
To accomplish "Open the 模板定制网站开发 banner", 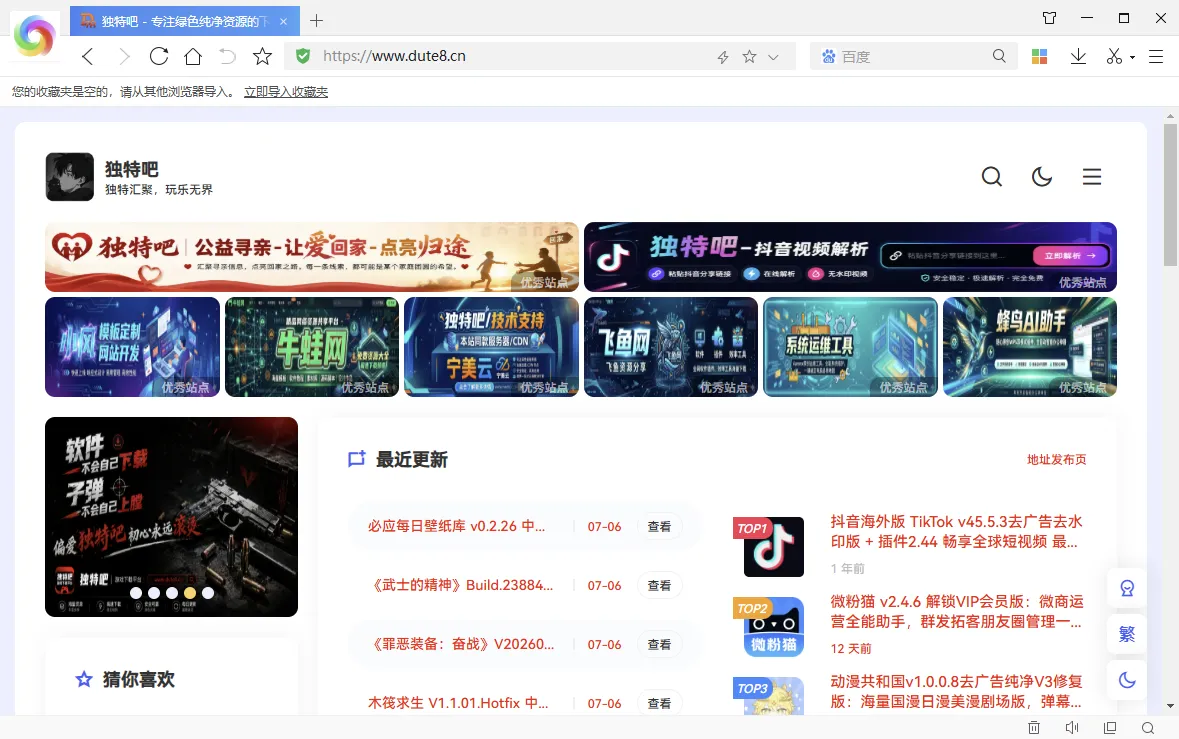I will click(x=132, y=347).
